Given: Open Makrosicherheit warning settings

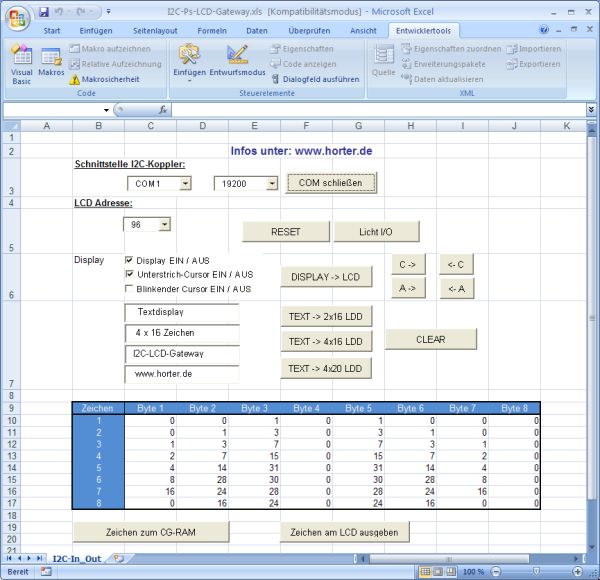Looking at the screenshot, I should tap(108, 79).
